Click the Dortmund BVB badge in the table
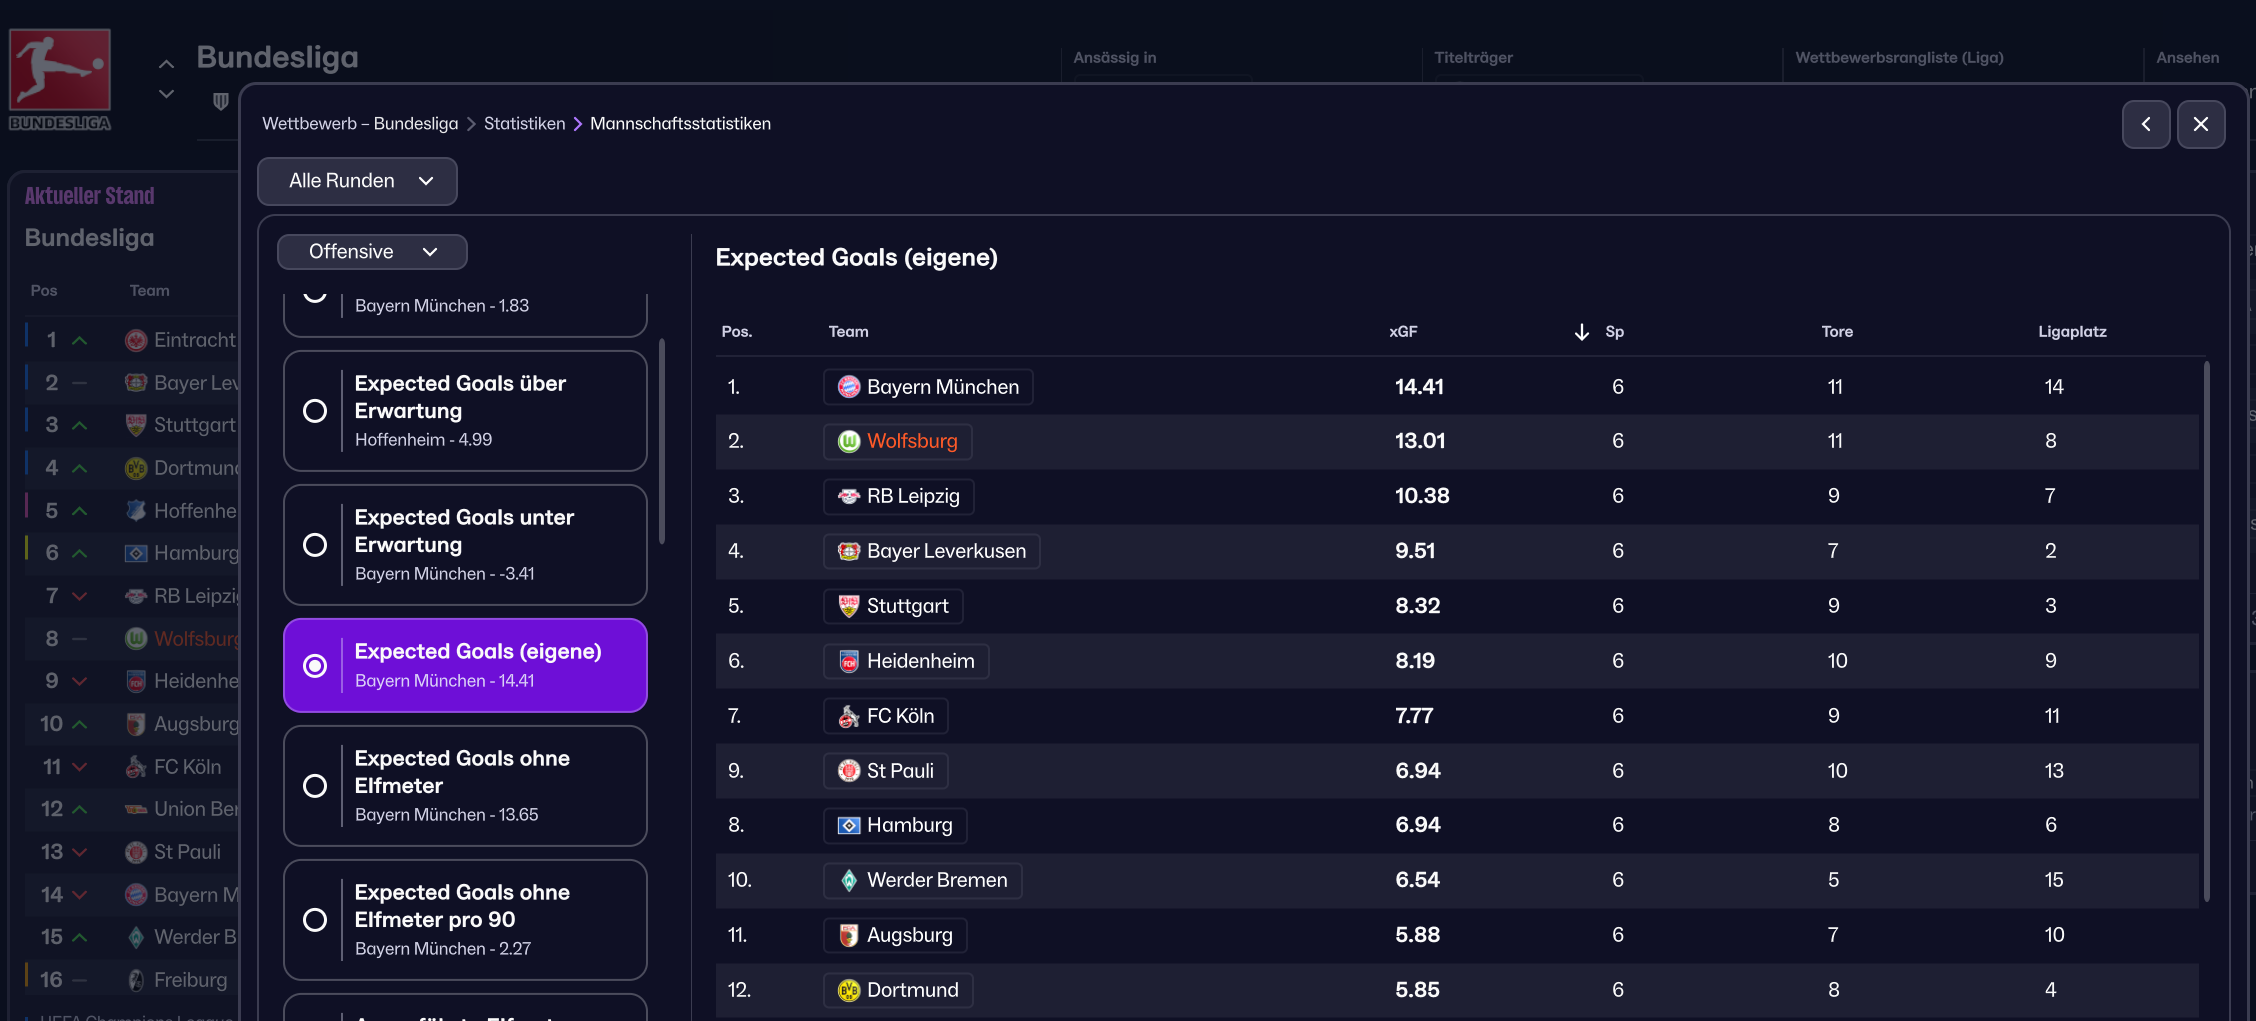The width and height of the screenshot is (2256, 1021). pyautogui.click(x=848, y=991)
